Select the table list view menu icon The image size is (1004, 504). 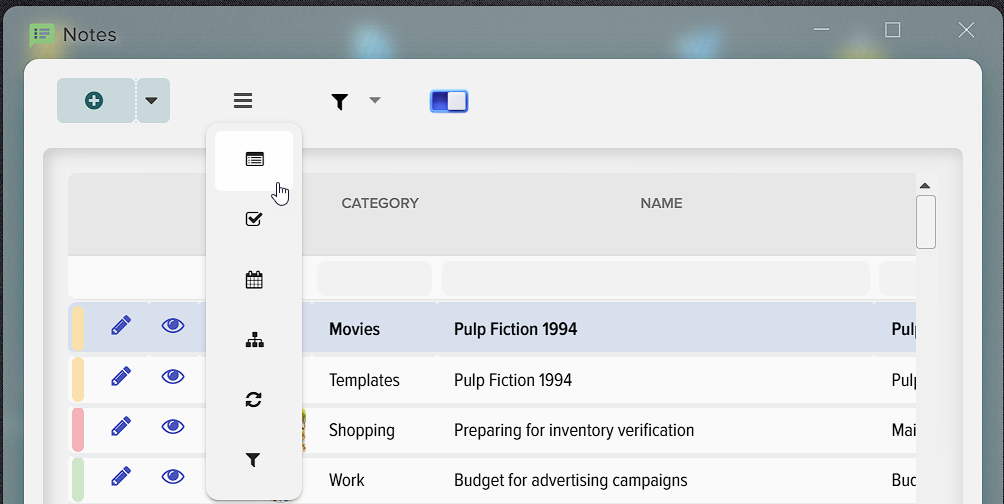coord(254,160)
